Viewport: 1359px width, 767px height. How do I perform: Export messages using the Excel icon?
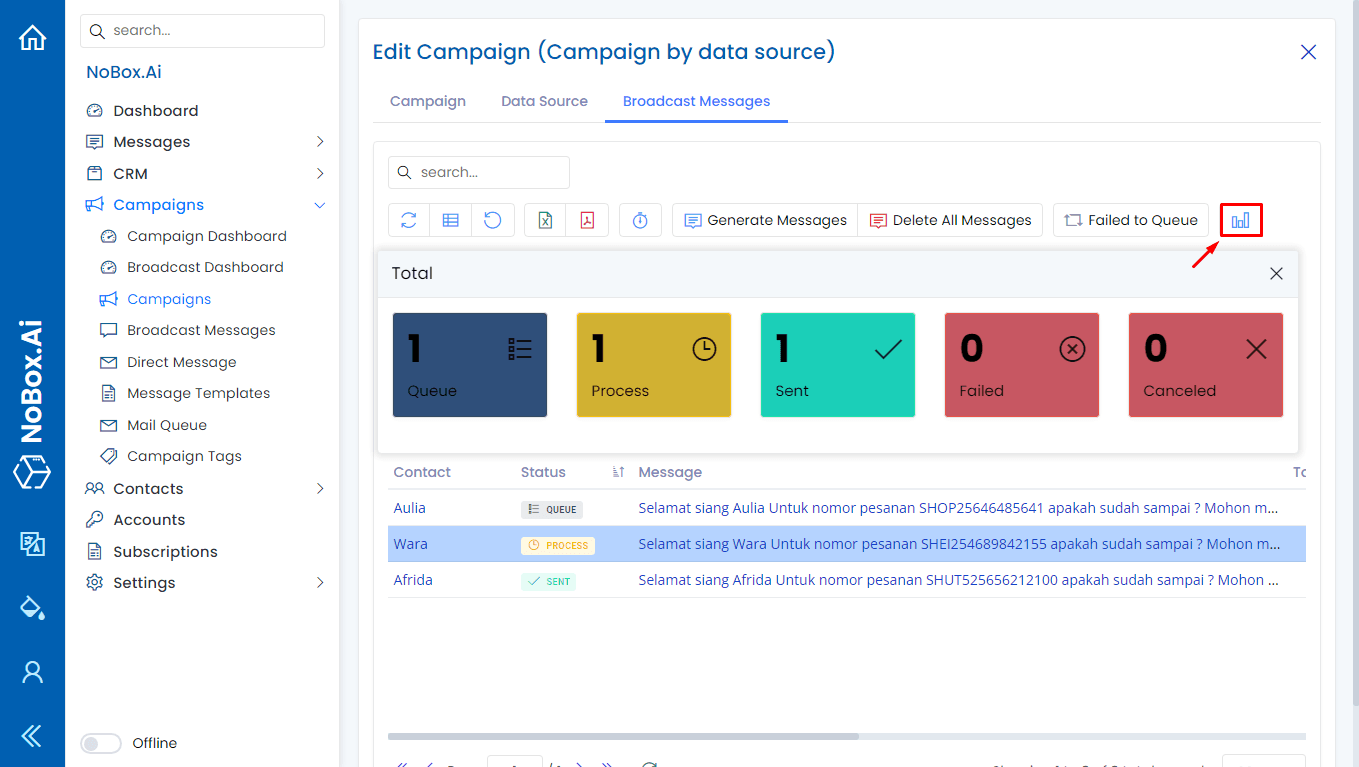545,219
